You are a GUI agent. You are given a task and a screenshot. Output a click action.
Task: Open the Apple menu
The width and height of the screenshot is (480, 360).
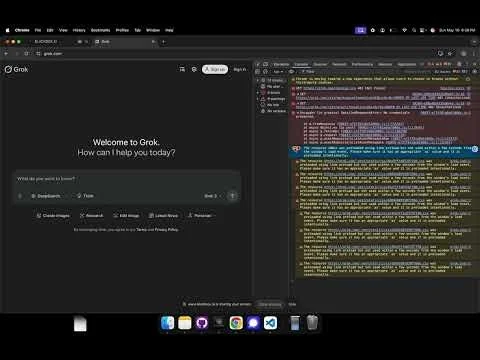pyautogui.click(x=7, y=30)
